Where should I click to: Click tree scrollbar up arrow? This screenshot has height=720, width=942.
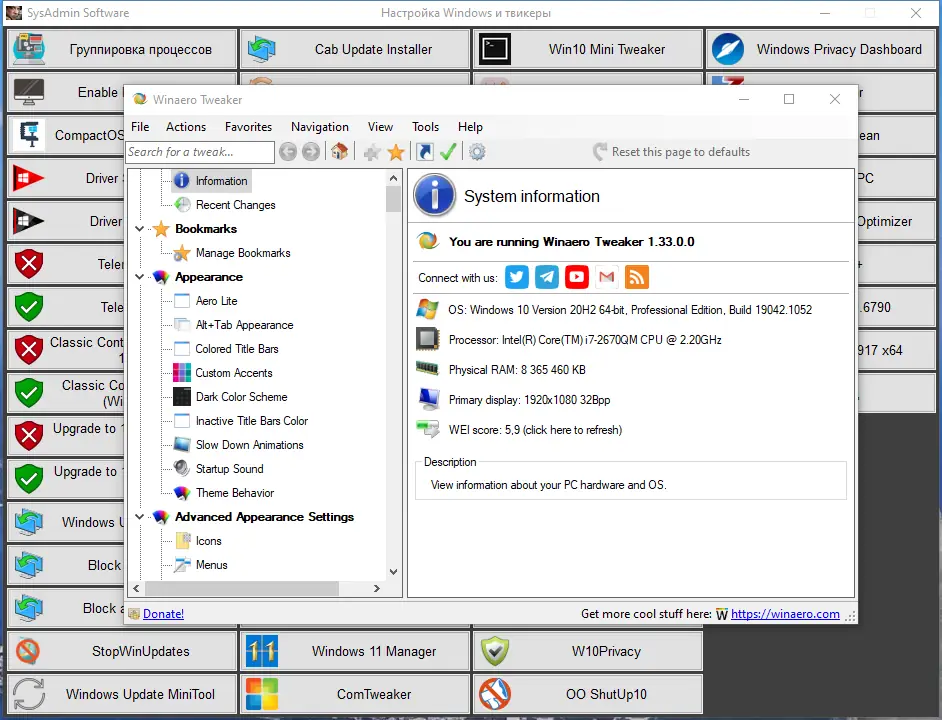tap(394, 178)
